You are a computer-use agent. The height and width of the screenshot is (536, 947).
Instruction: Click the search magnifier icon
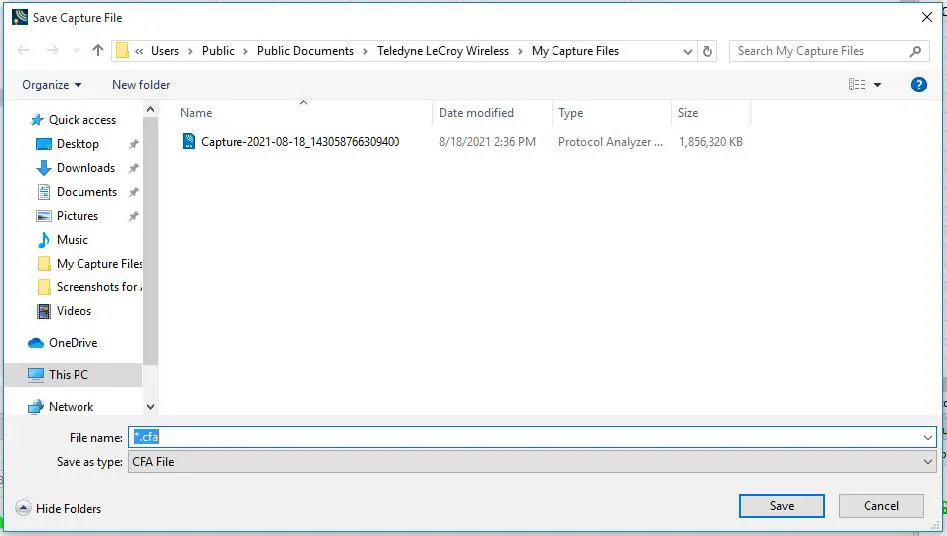[x=916, y=51]
